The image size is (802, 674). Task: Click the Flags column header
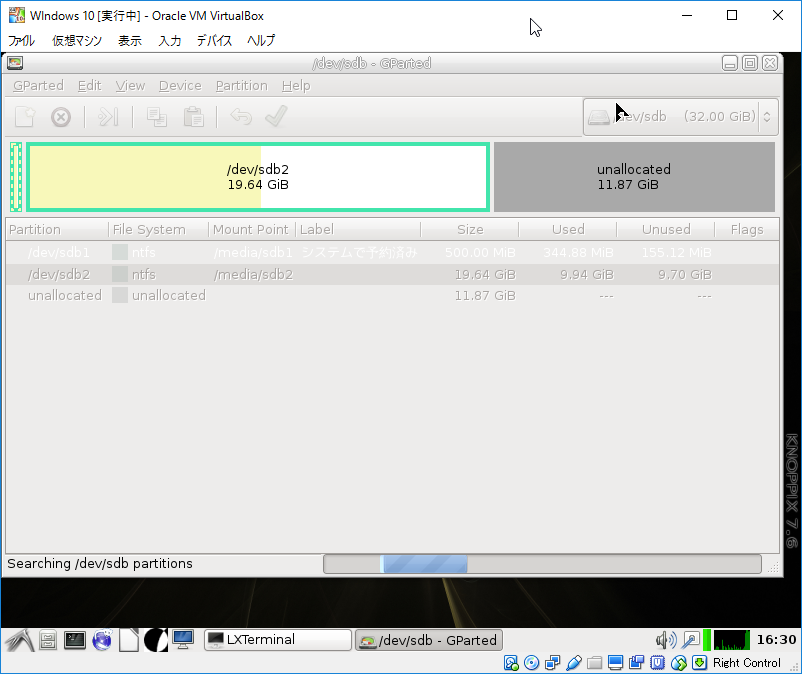(x=747, y=230)
